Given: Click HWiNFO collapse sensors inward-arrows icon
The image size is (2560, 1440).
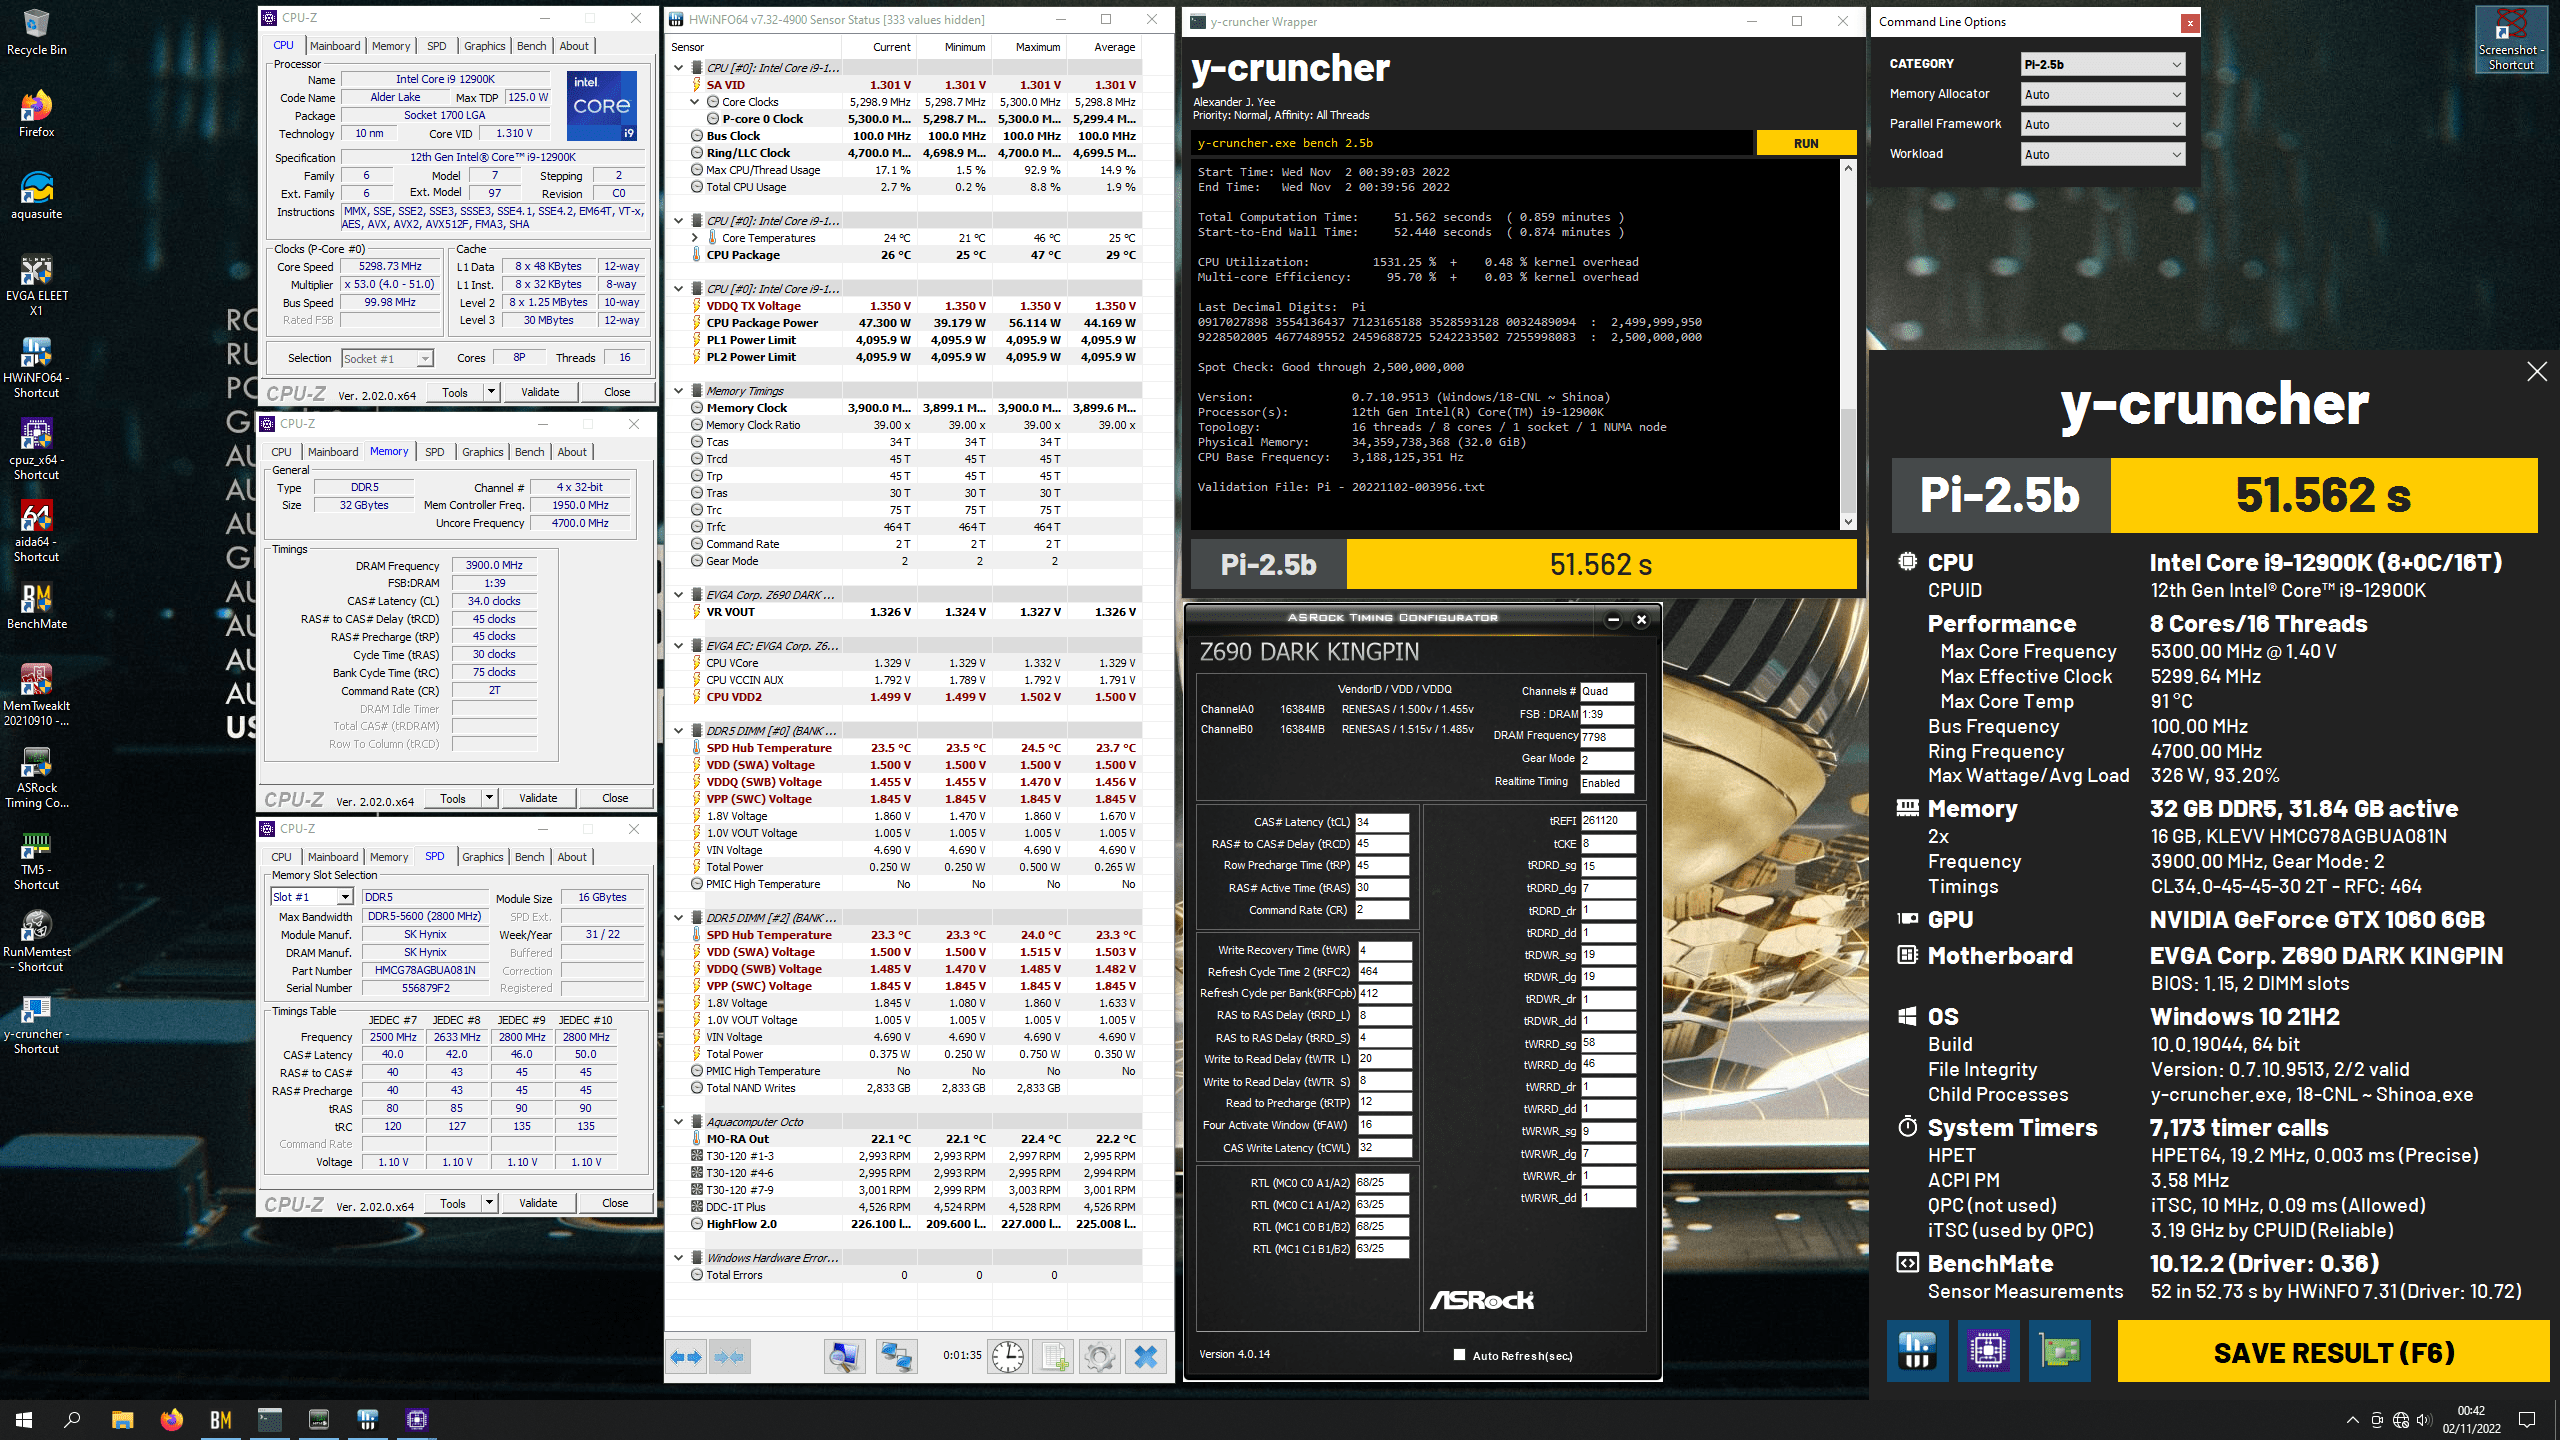Looking at the screenshot, I should pyautogui.click(x=729, y=1357).
